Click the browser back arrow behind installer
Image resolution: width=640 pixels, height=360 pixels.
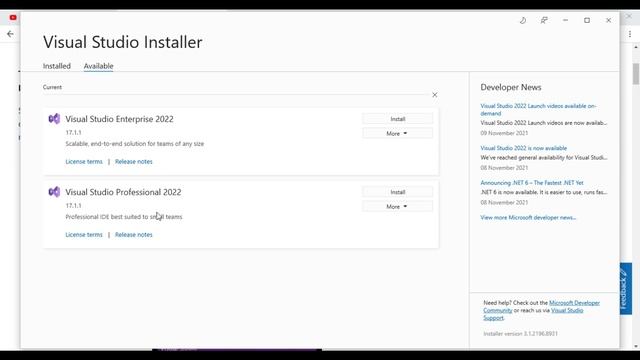10,34
